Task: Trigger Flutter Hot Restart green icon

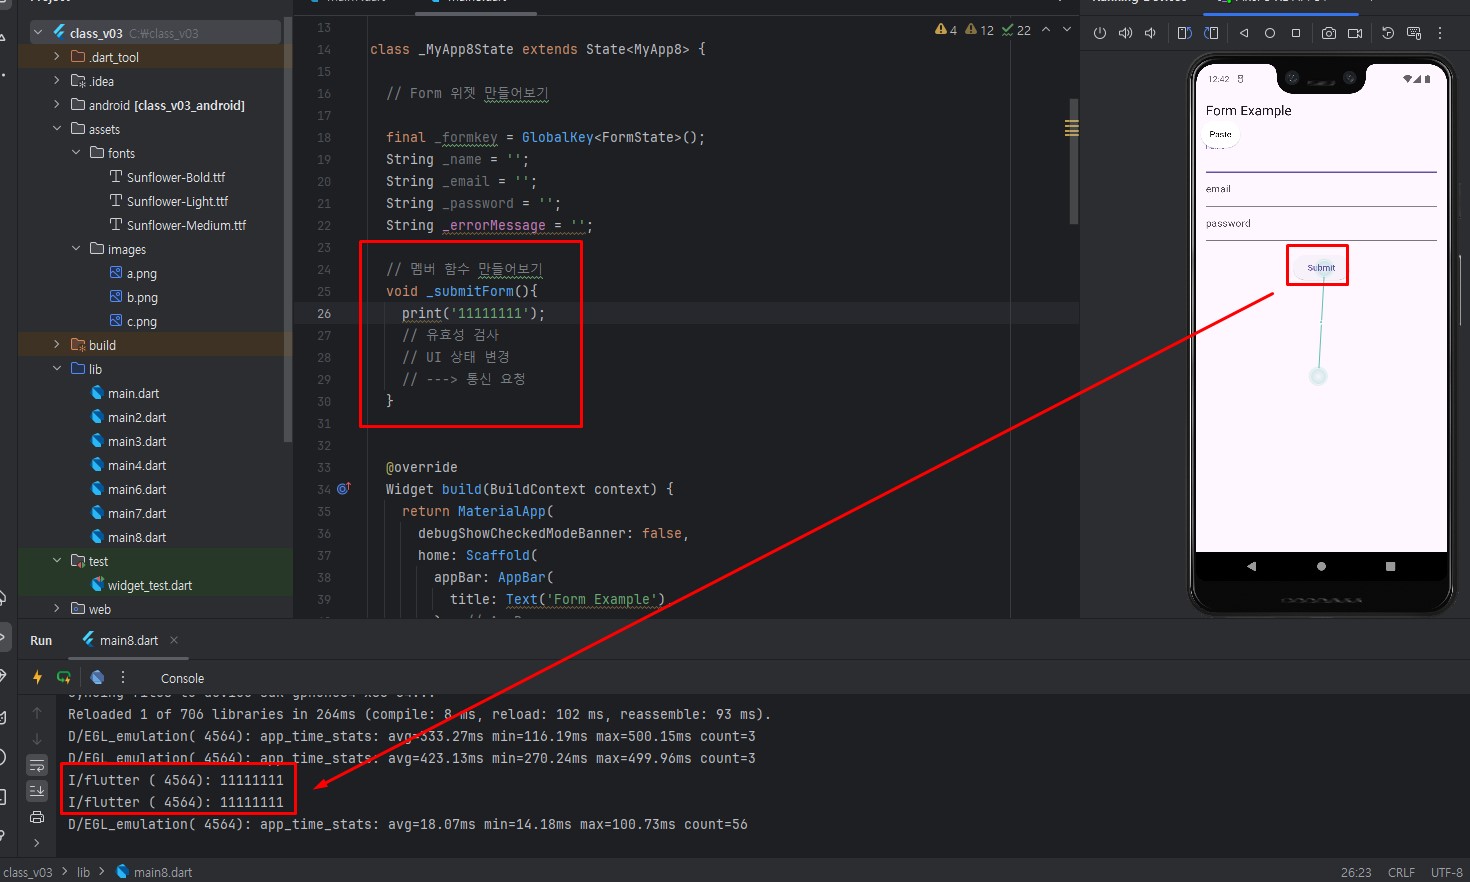Action: coord(64,677)
